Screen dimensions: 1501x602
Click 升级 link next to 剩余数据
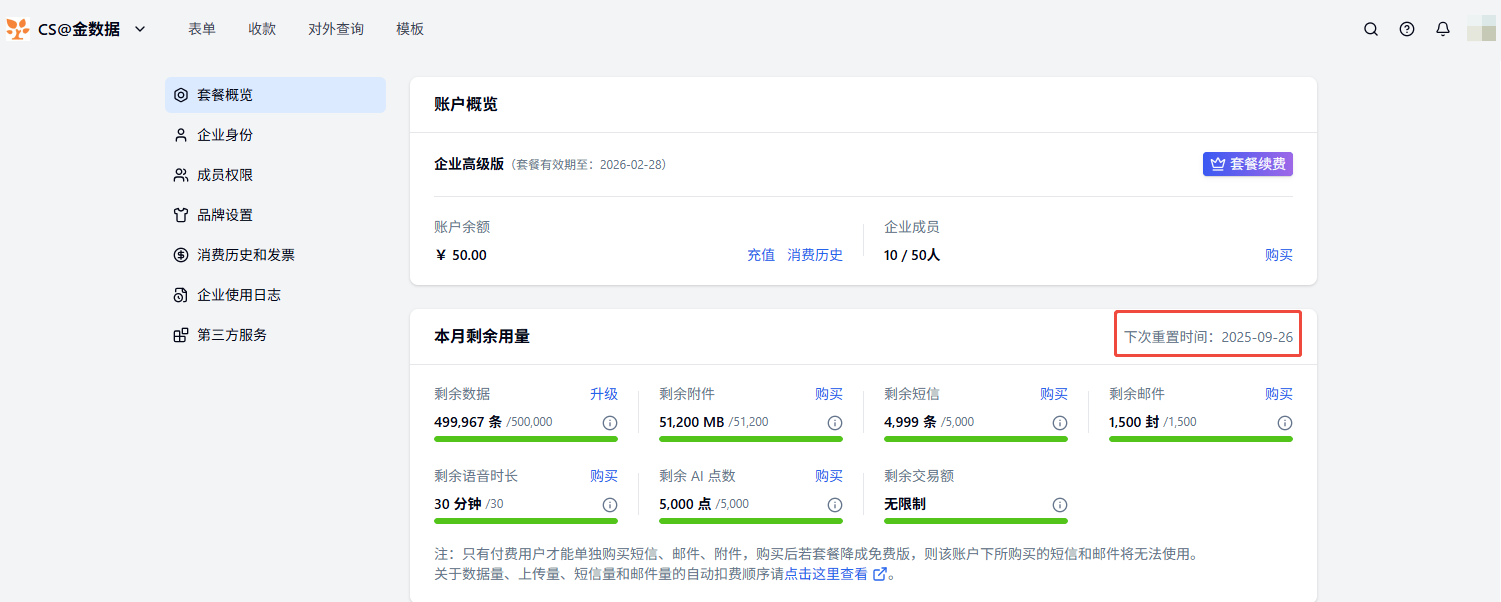(604, 394)
